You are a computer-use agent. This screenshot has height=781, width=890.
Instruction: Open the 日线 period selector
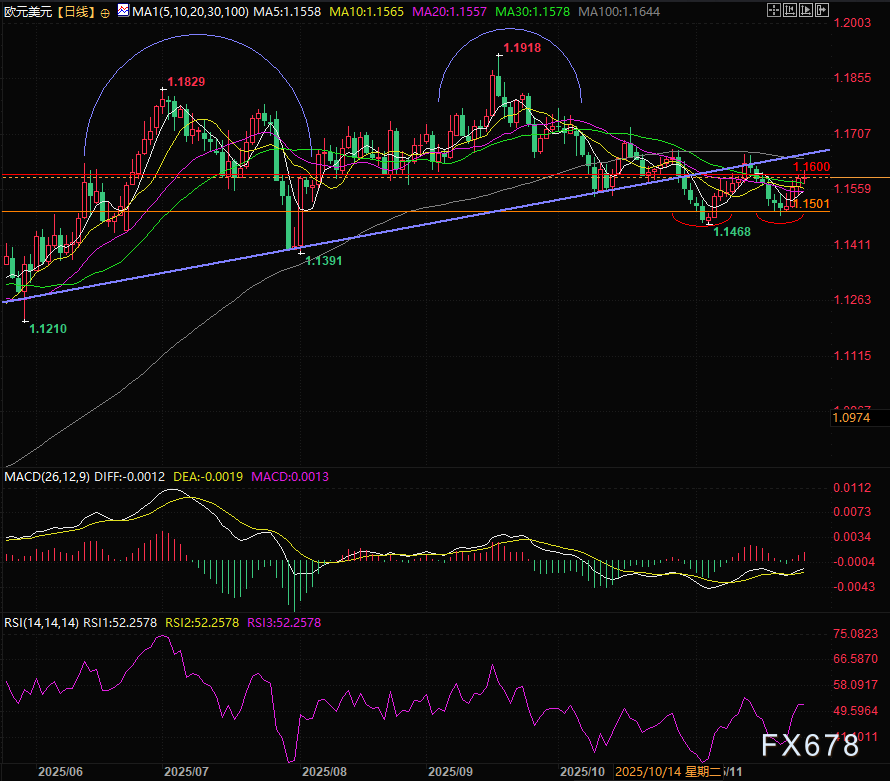[76, 11]
